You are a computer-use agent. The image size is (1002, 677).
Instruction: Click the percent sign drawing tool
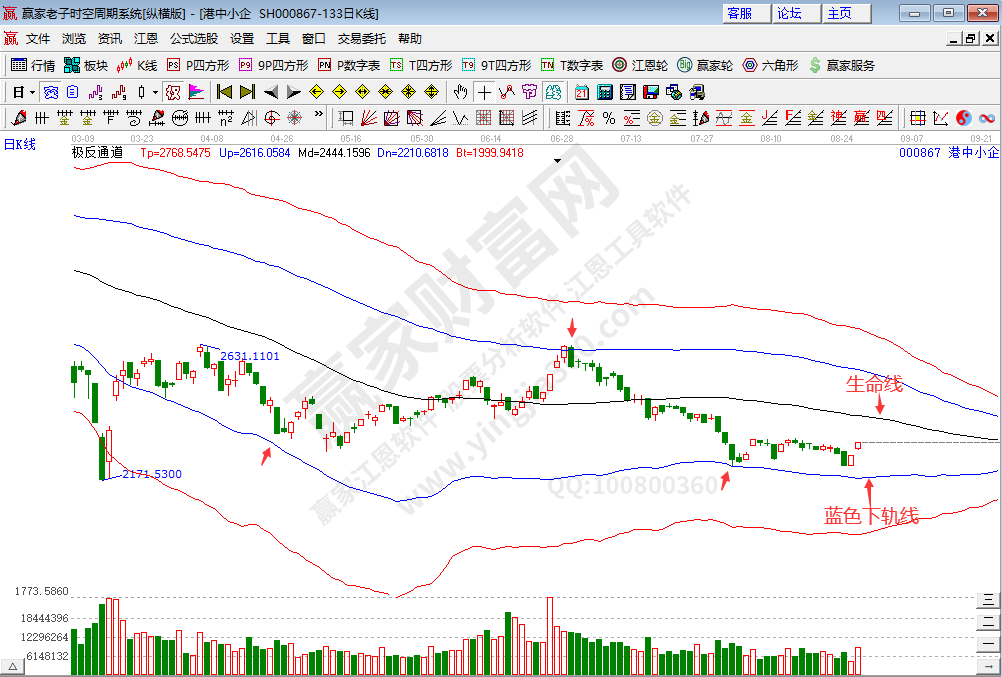coord(609,118)
